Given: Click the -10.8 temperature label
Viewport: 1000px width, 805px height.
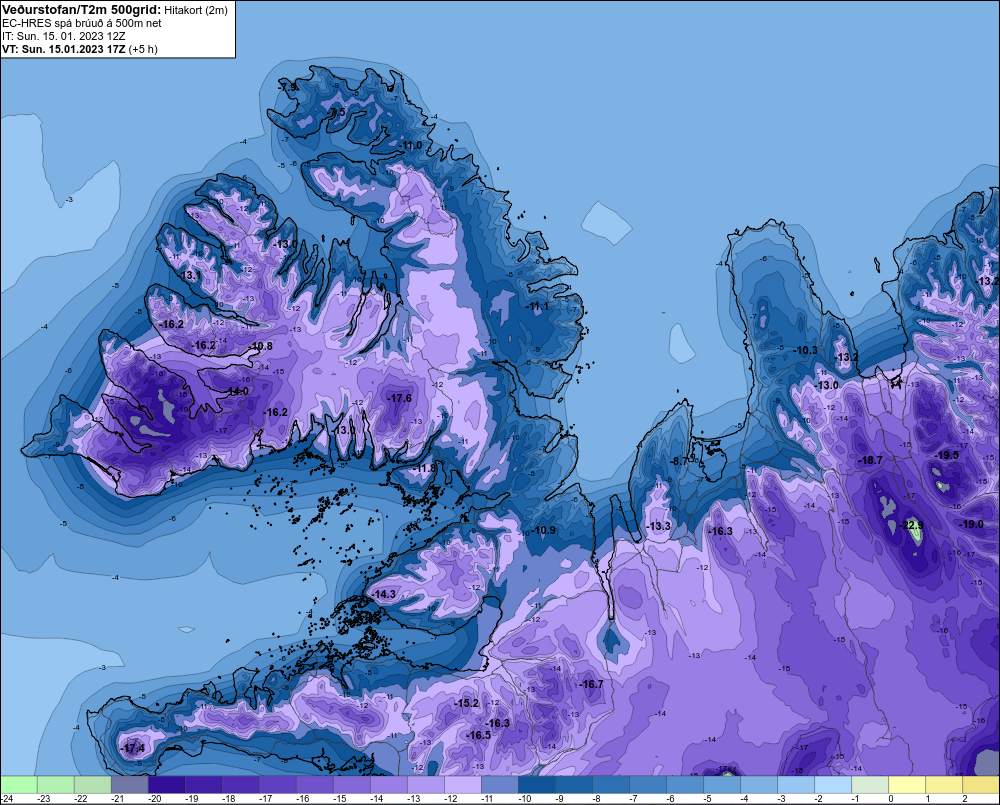Looking at the screenshot, I should [261, 346].
